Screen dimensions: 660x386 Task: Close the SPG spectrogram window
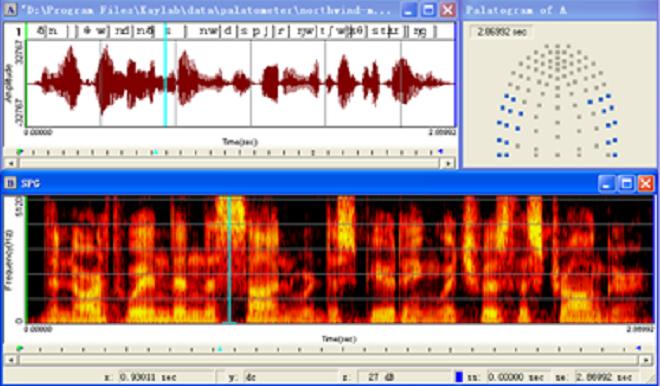pyautogui.click(x=646, y=184)
